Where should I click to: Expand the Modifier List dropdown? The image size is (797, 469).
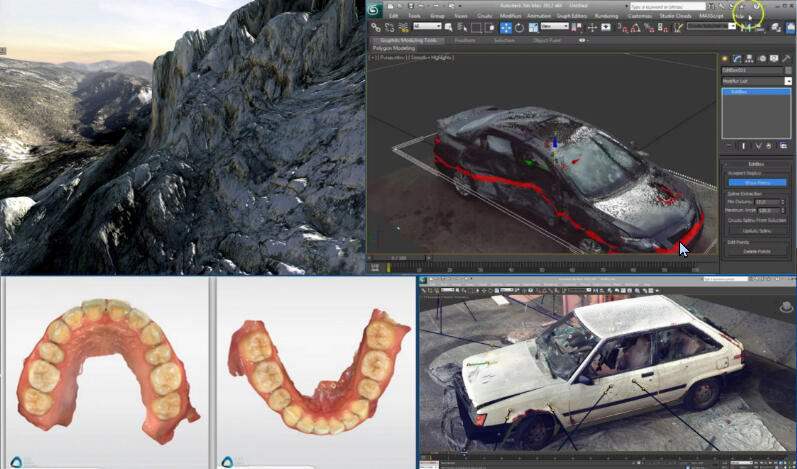tap(788, 81)
